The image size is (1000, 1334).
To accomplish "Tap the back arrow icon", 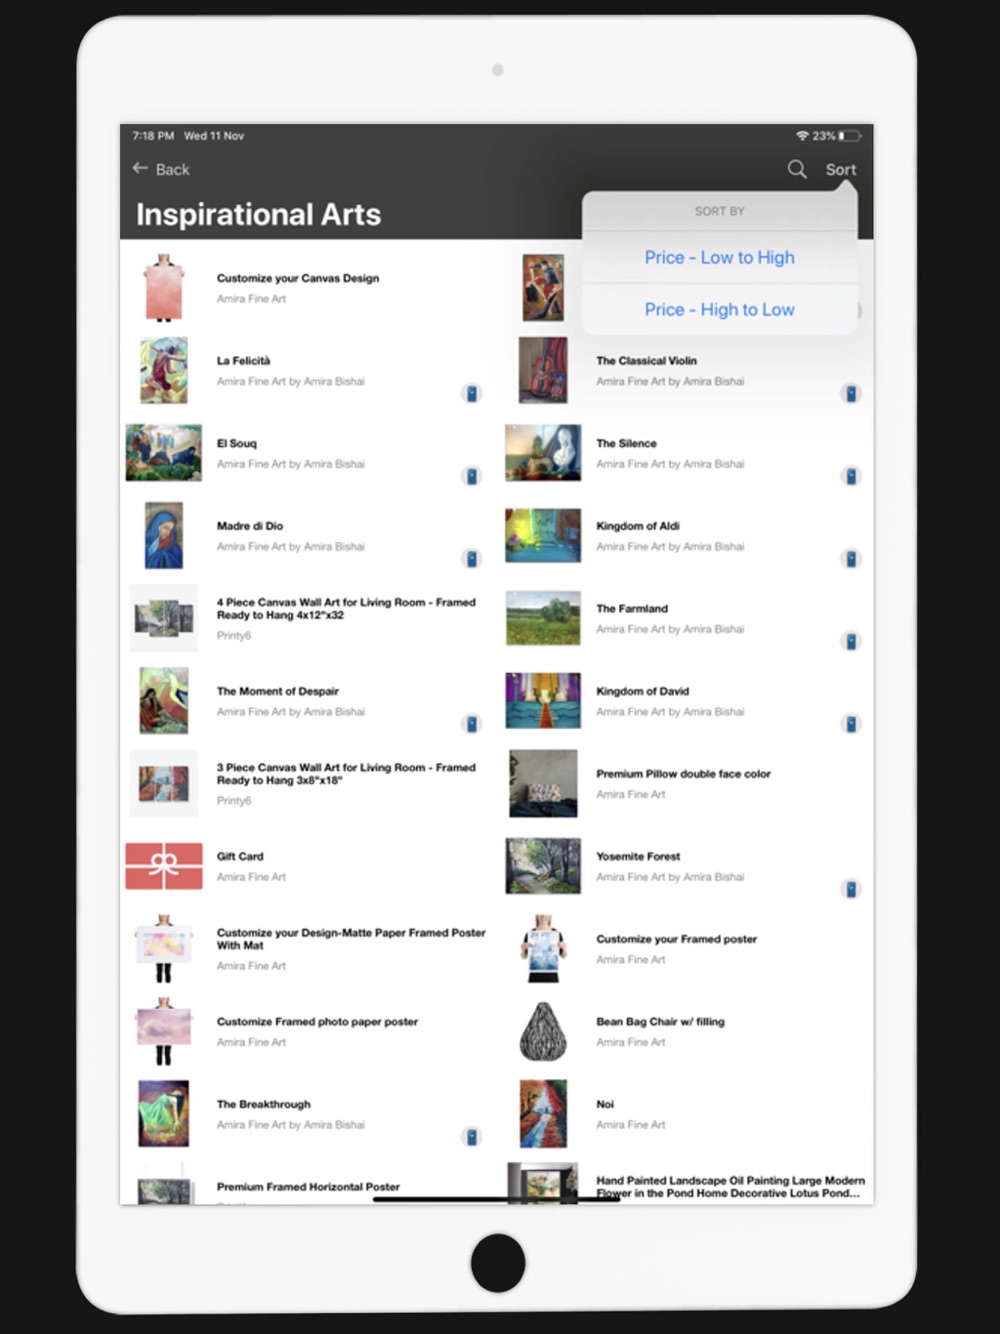I will (x=140, y=168).
